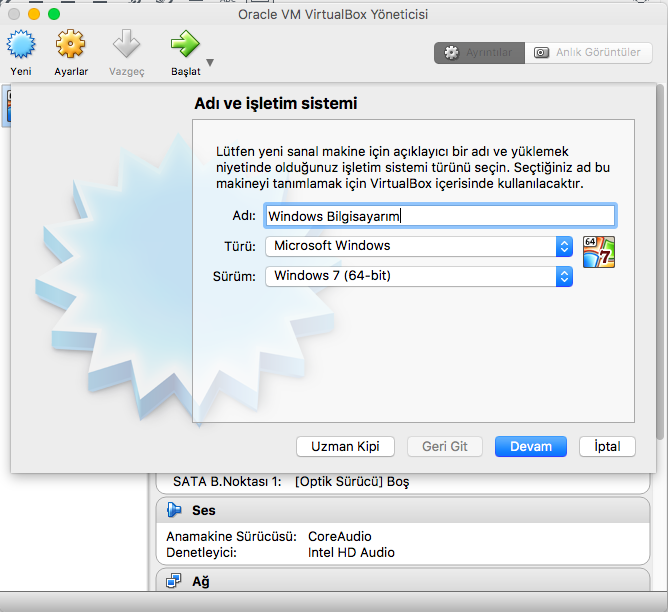668x612 pixels.
Task: Click 'Anamakine Sürücüsü:' label
Action: (x=231, y=536)
